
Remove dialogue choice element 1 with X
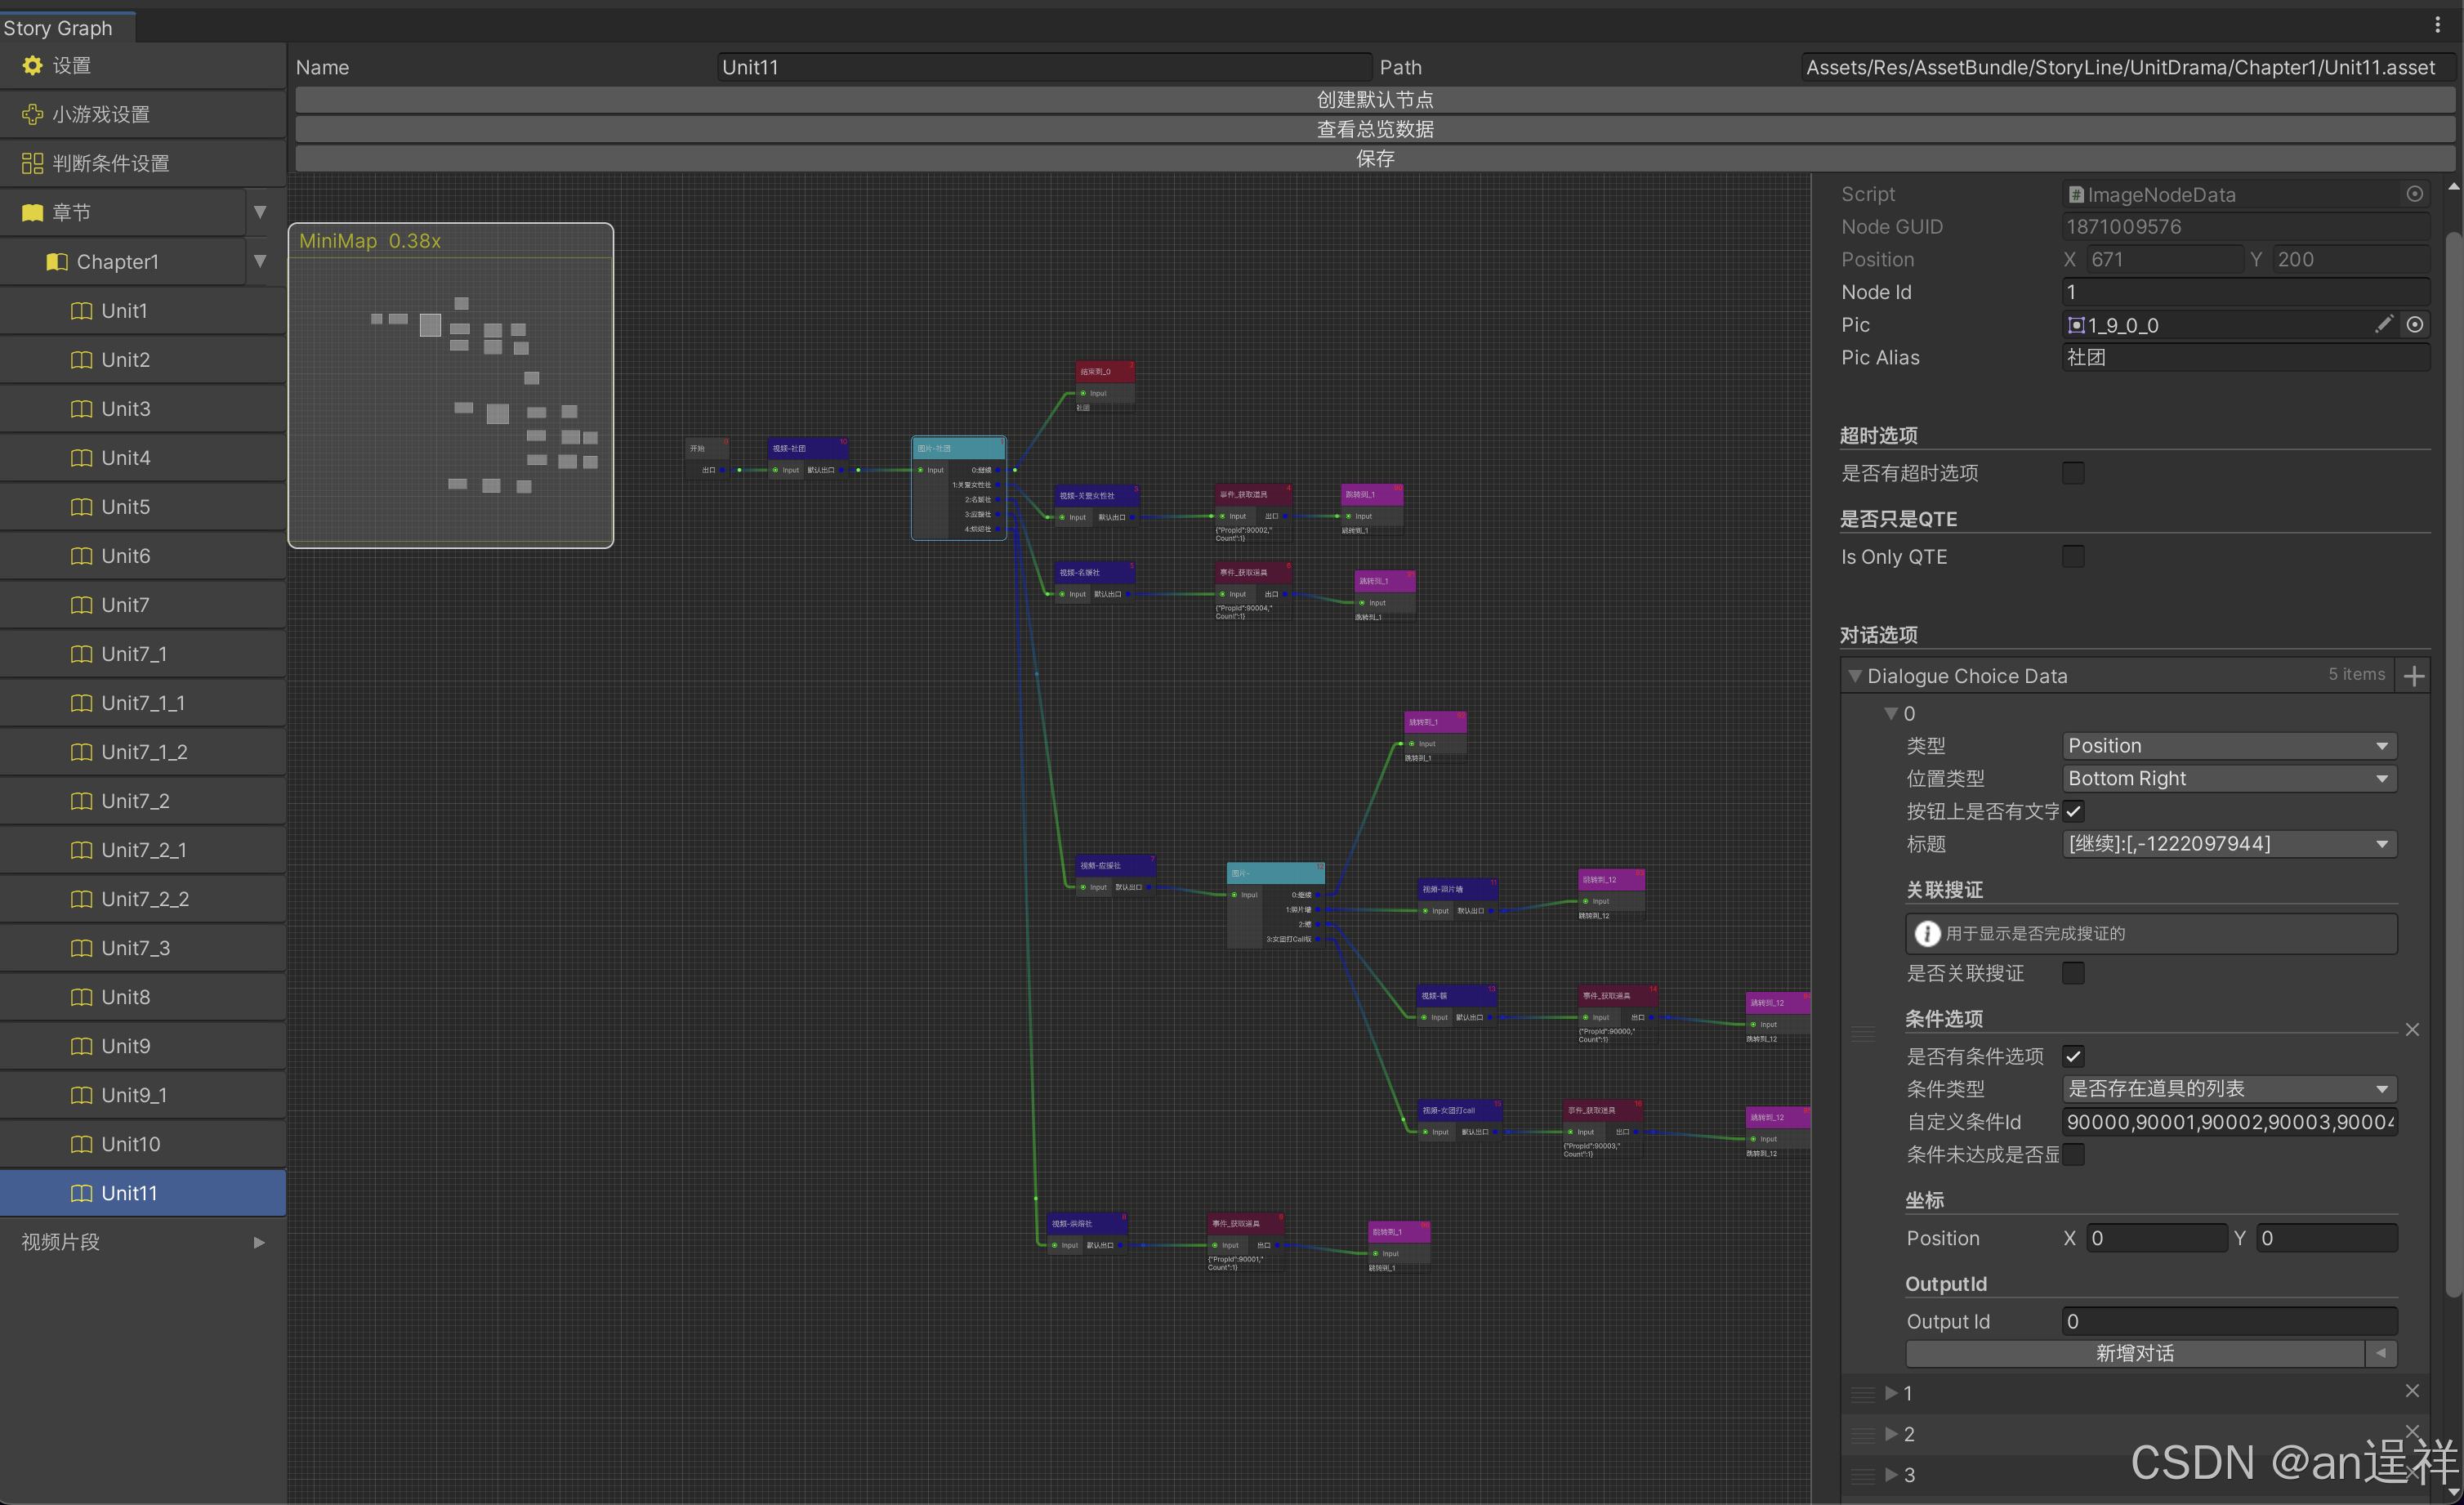[2411, 1391]
